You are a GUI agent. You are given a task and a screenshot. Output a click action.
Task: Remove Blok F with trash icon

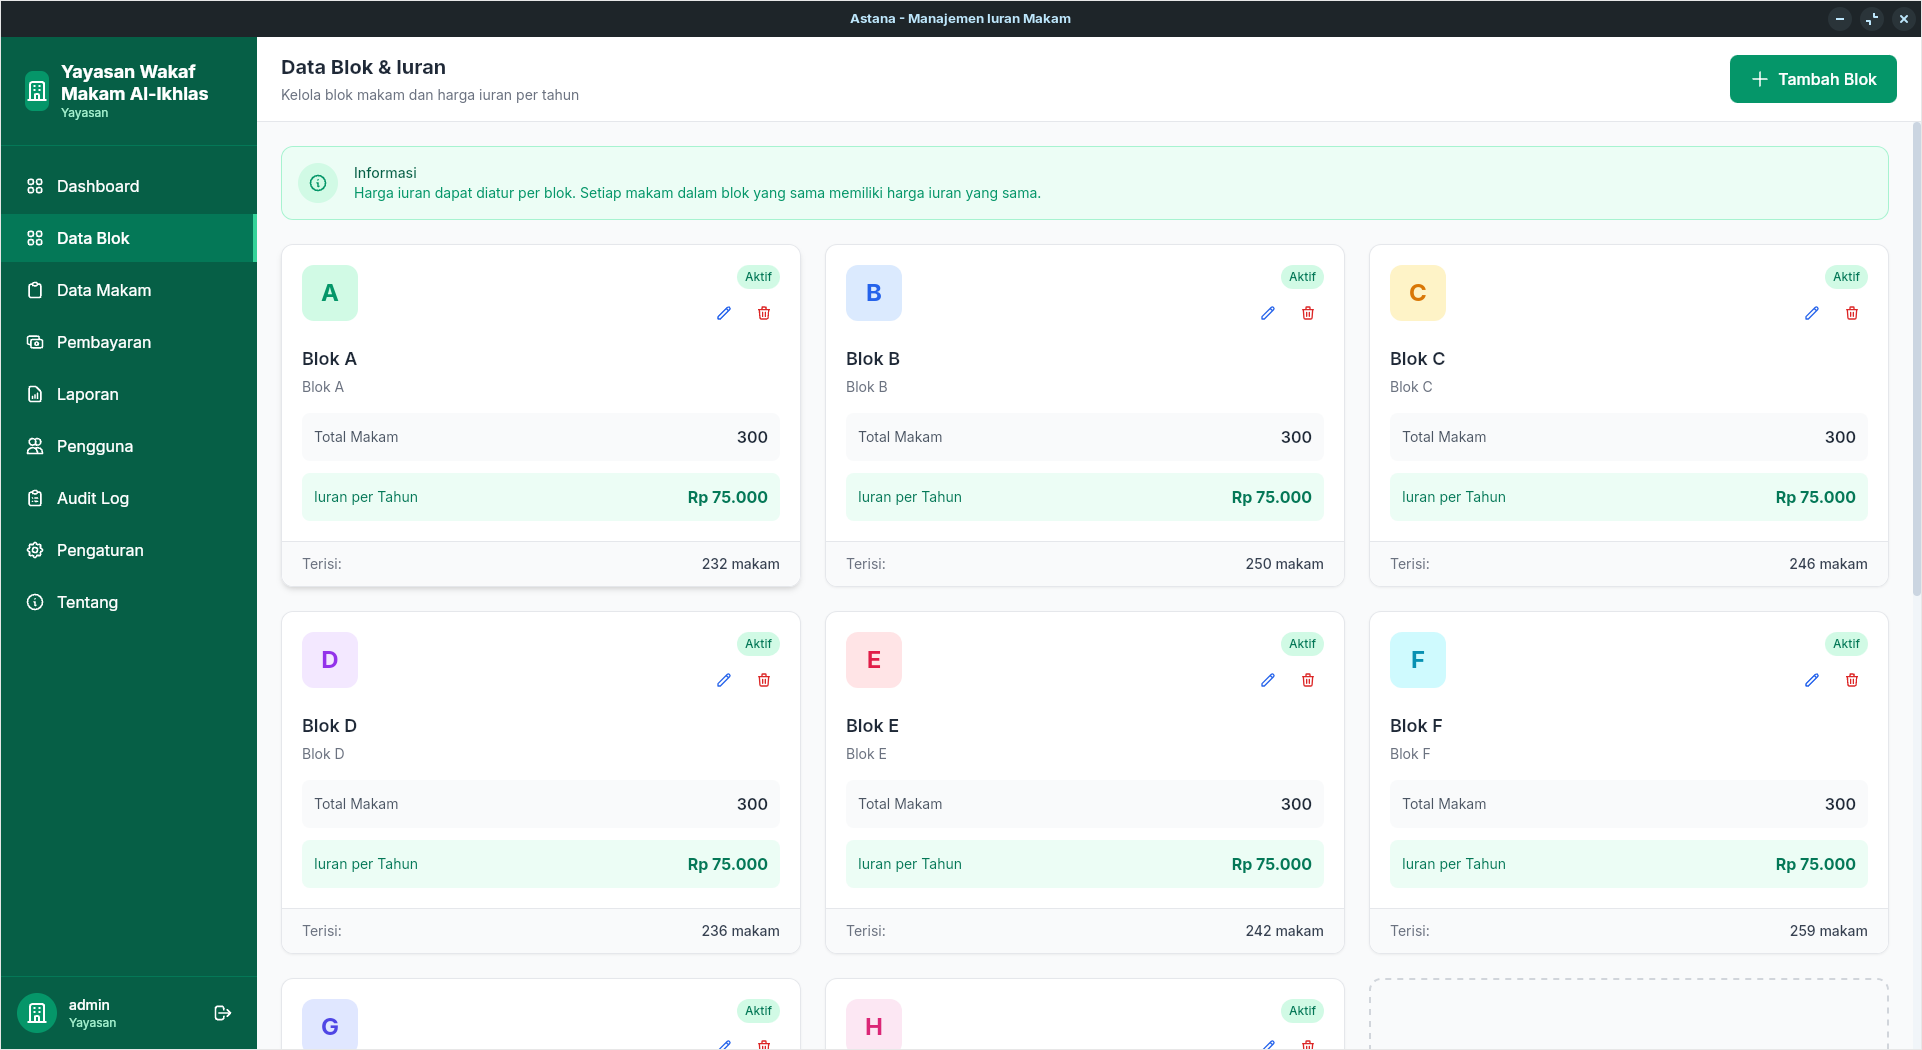click(1852, 680)
